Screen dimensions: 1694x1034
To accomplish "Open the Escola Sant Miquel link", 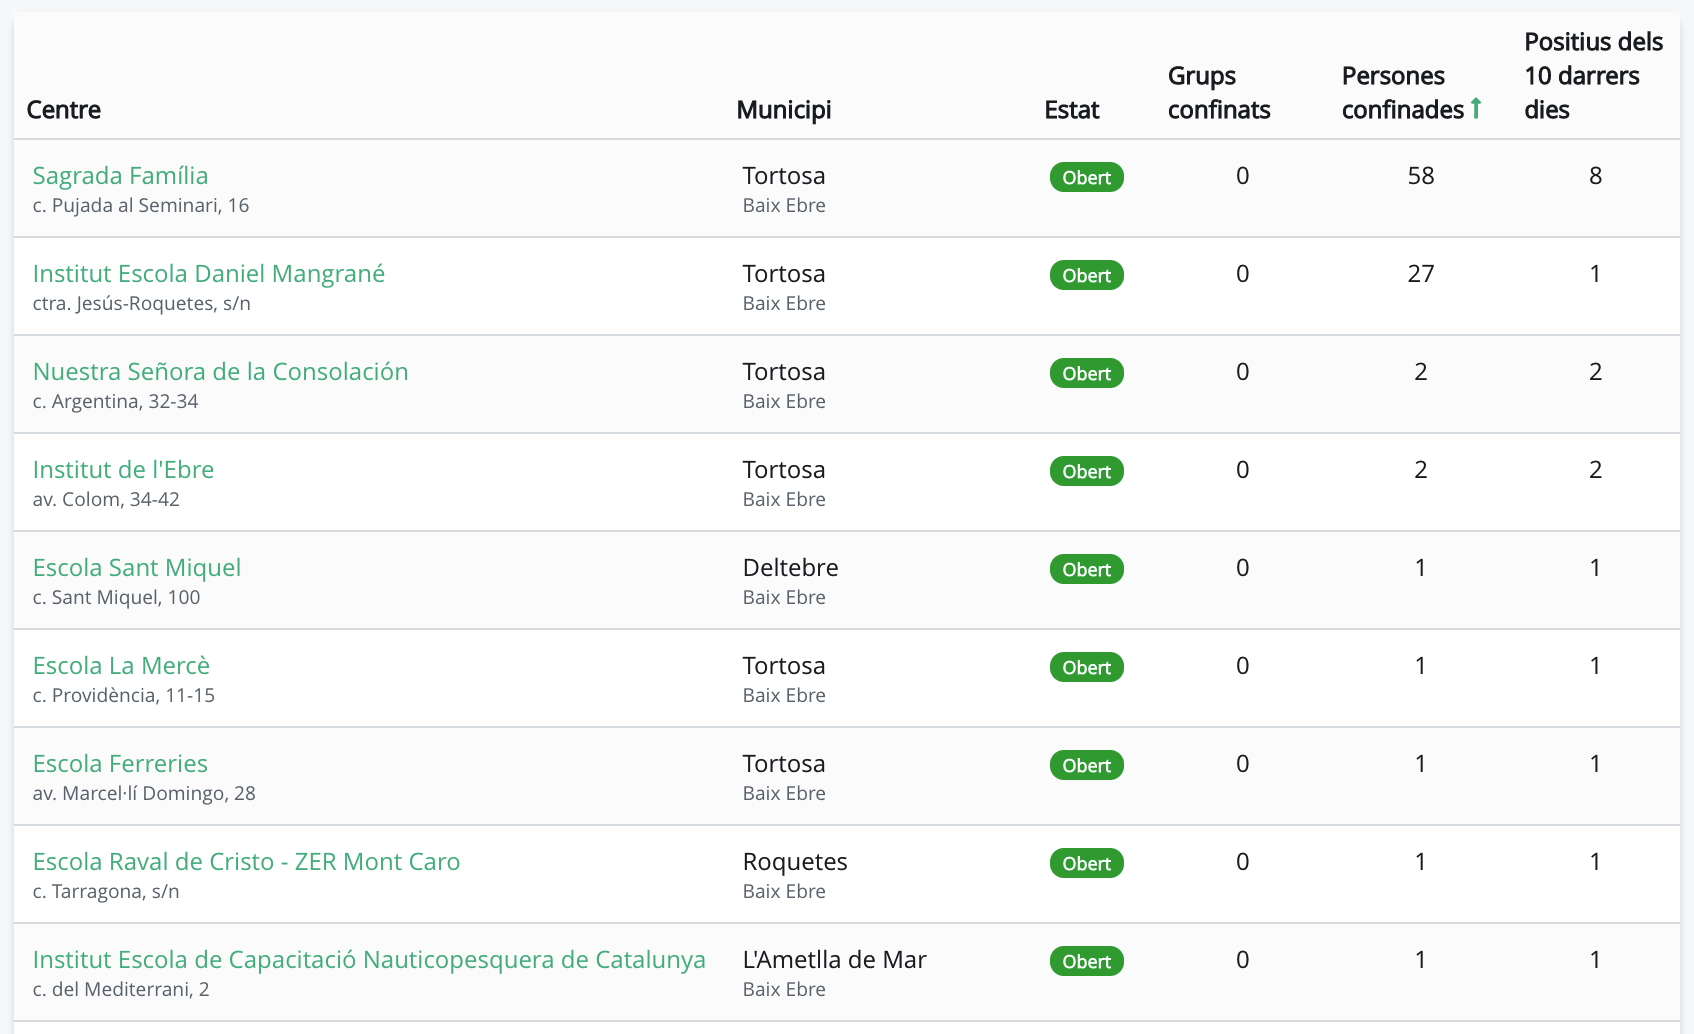I will point(137,568).
